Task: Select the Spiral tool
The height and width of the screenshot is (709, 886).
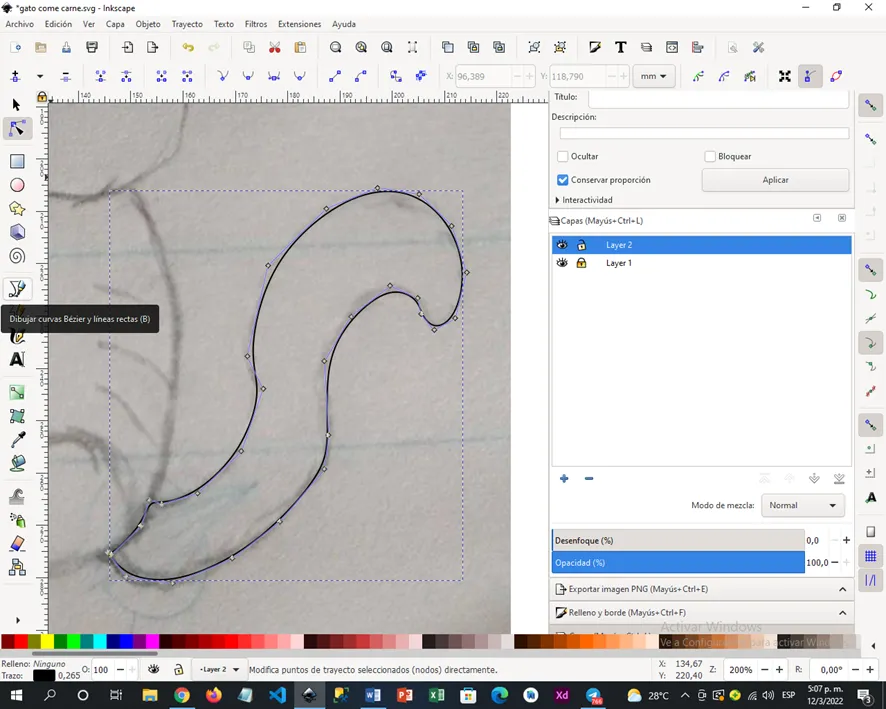Action: (x=17, y=256)
